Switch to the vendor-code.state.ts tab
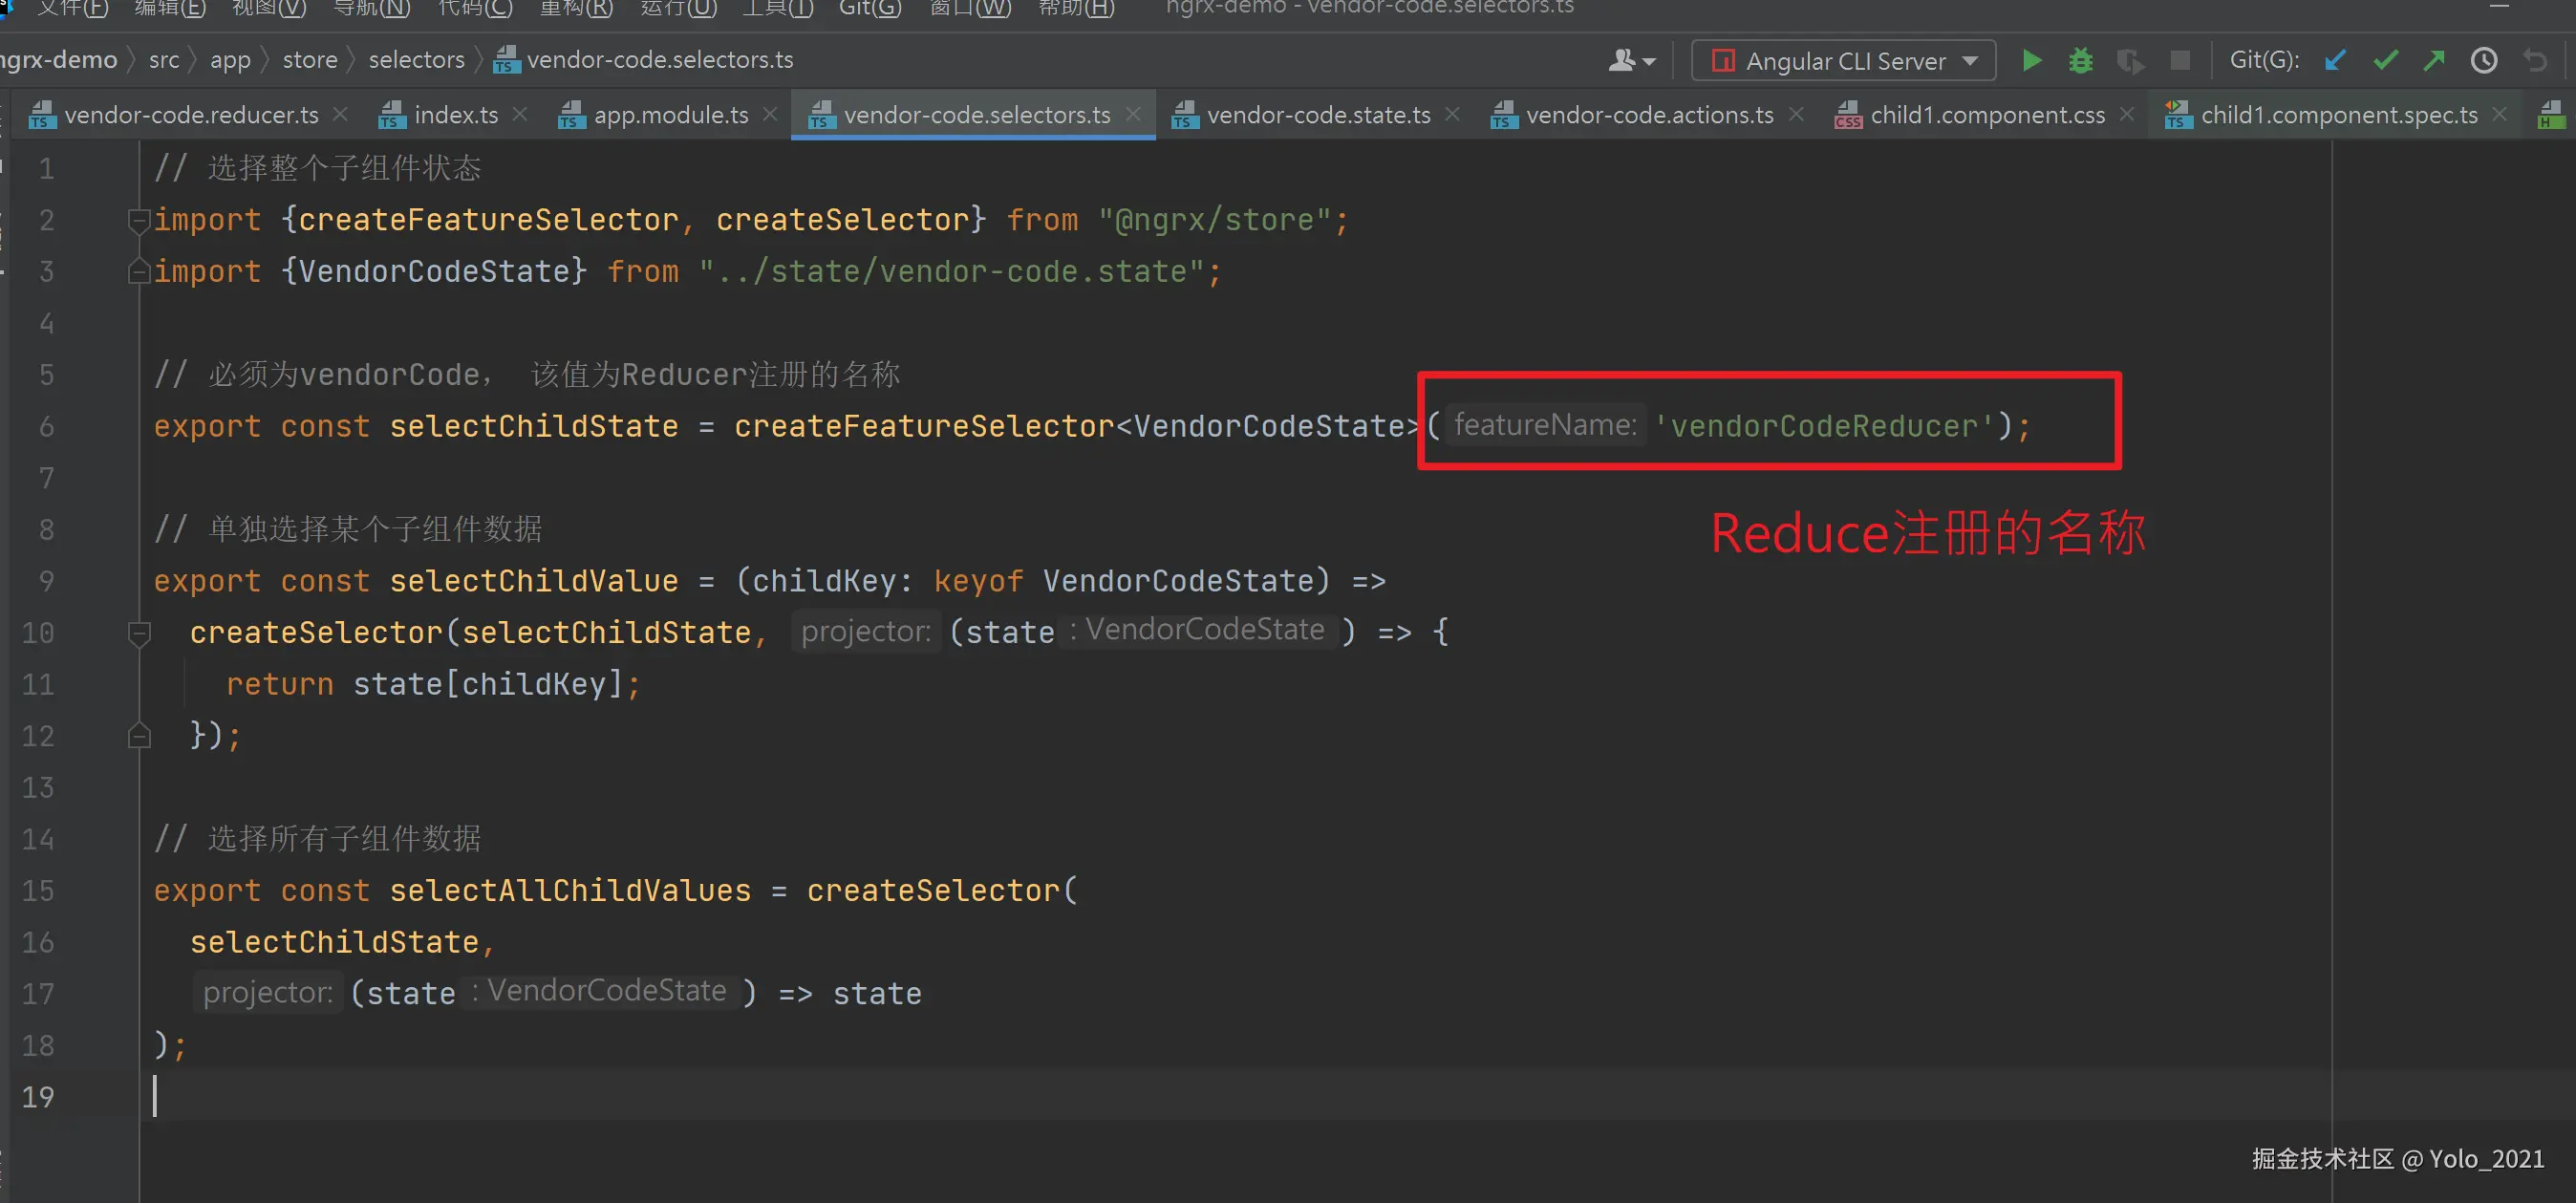 (1317, 115)
